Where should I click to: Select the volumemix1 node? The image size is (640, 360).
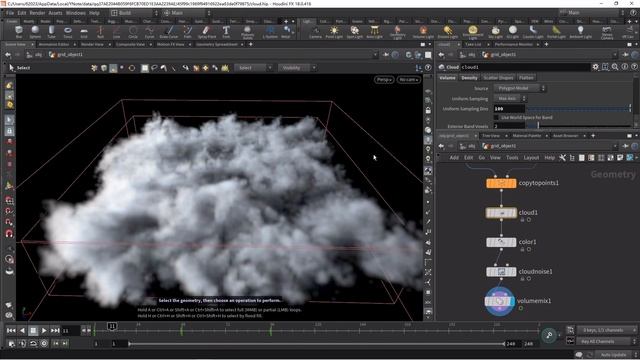tap(500, 301)
